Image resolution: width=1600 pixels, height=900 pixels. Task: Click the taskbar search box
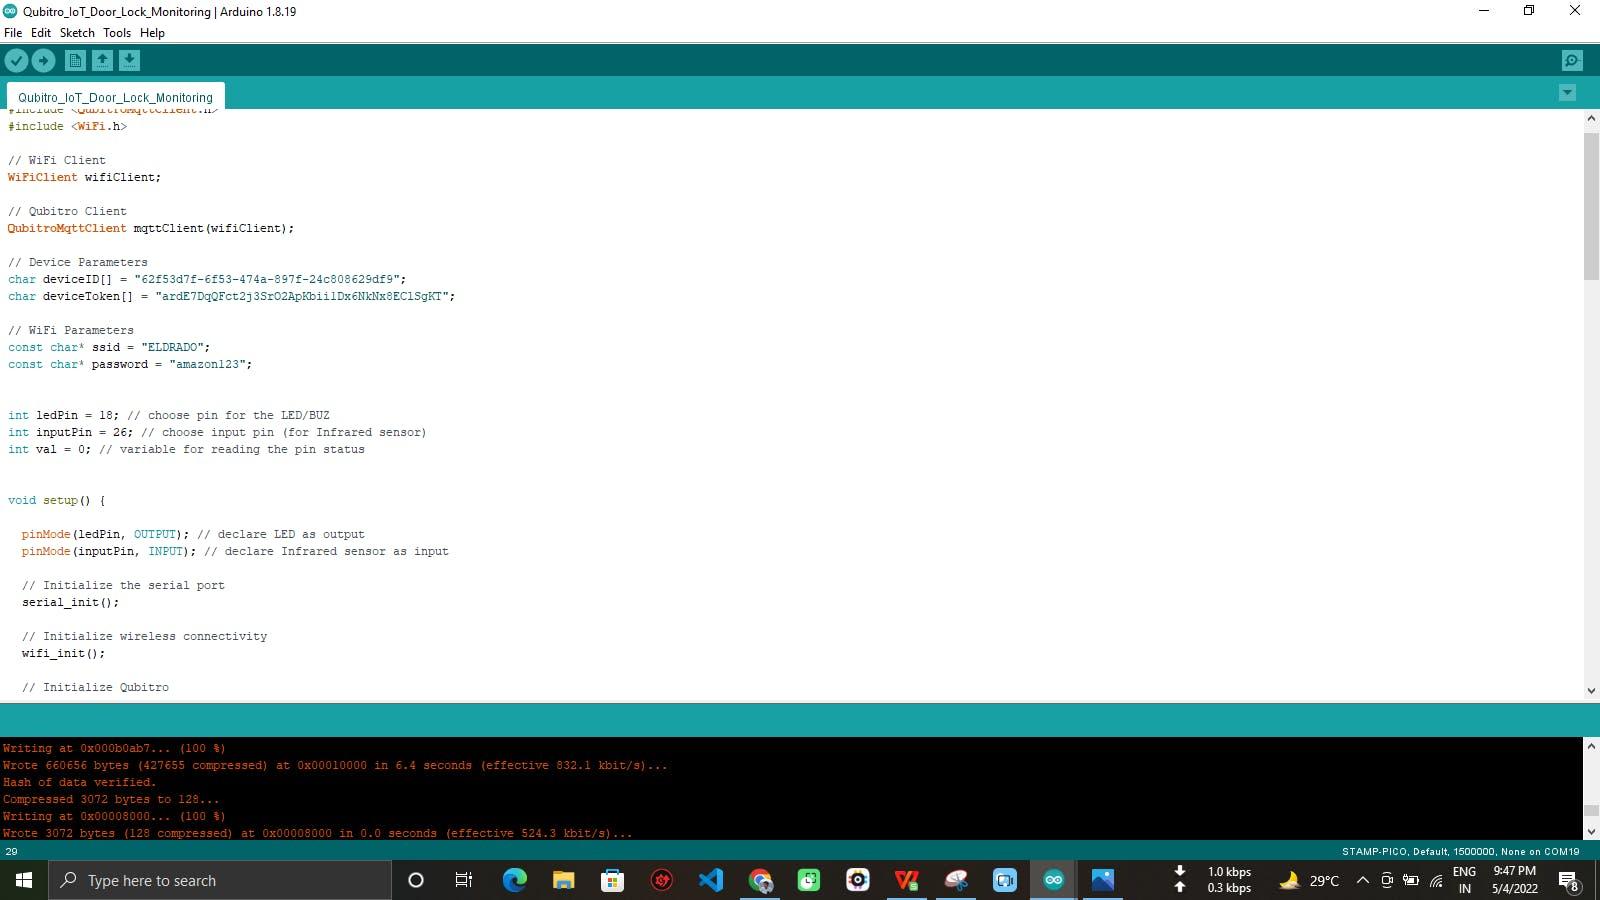pos(220,880)
